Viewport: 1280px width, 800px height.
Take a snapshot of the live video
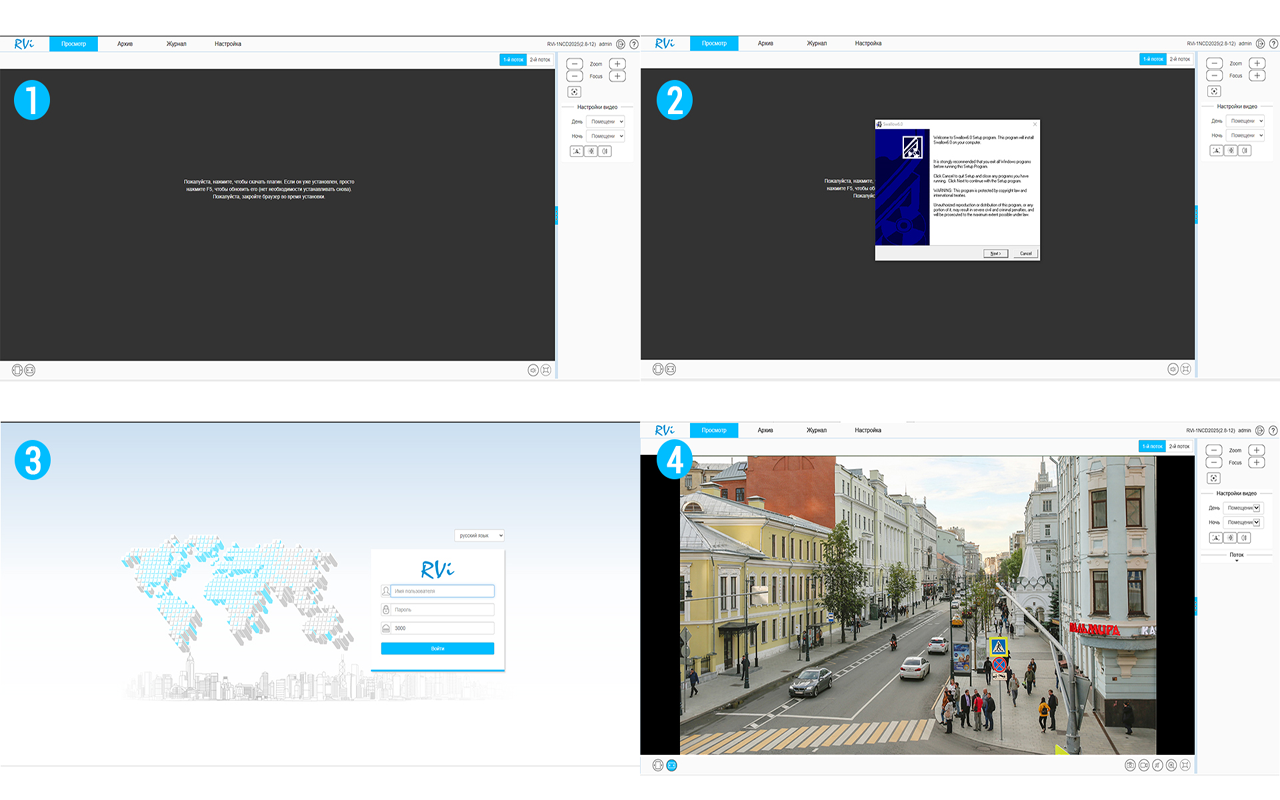pos(1131,764)
